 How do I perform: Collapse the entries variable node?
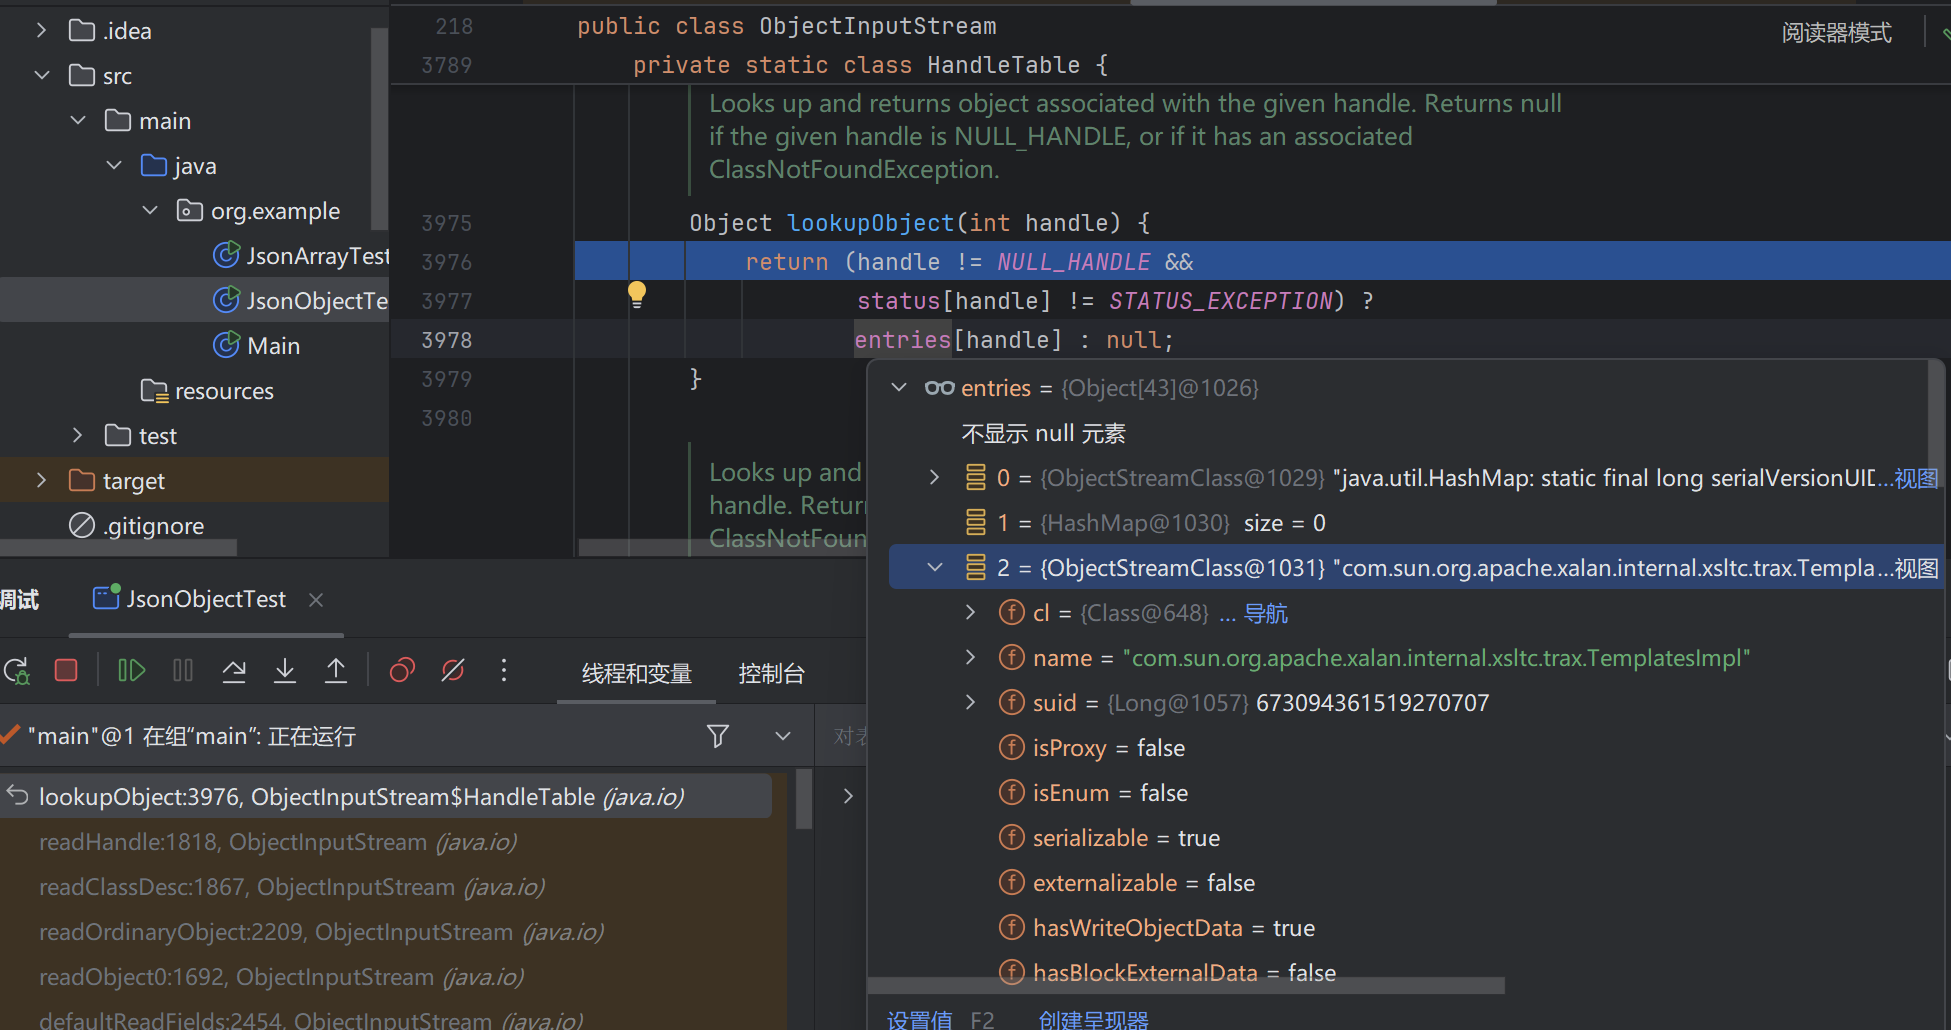click(x=899, y=388)
